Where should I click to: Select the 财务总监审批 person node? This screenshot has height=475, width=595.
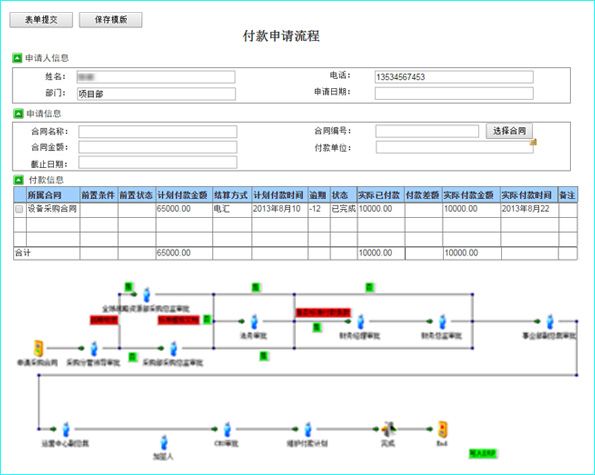442,322
